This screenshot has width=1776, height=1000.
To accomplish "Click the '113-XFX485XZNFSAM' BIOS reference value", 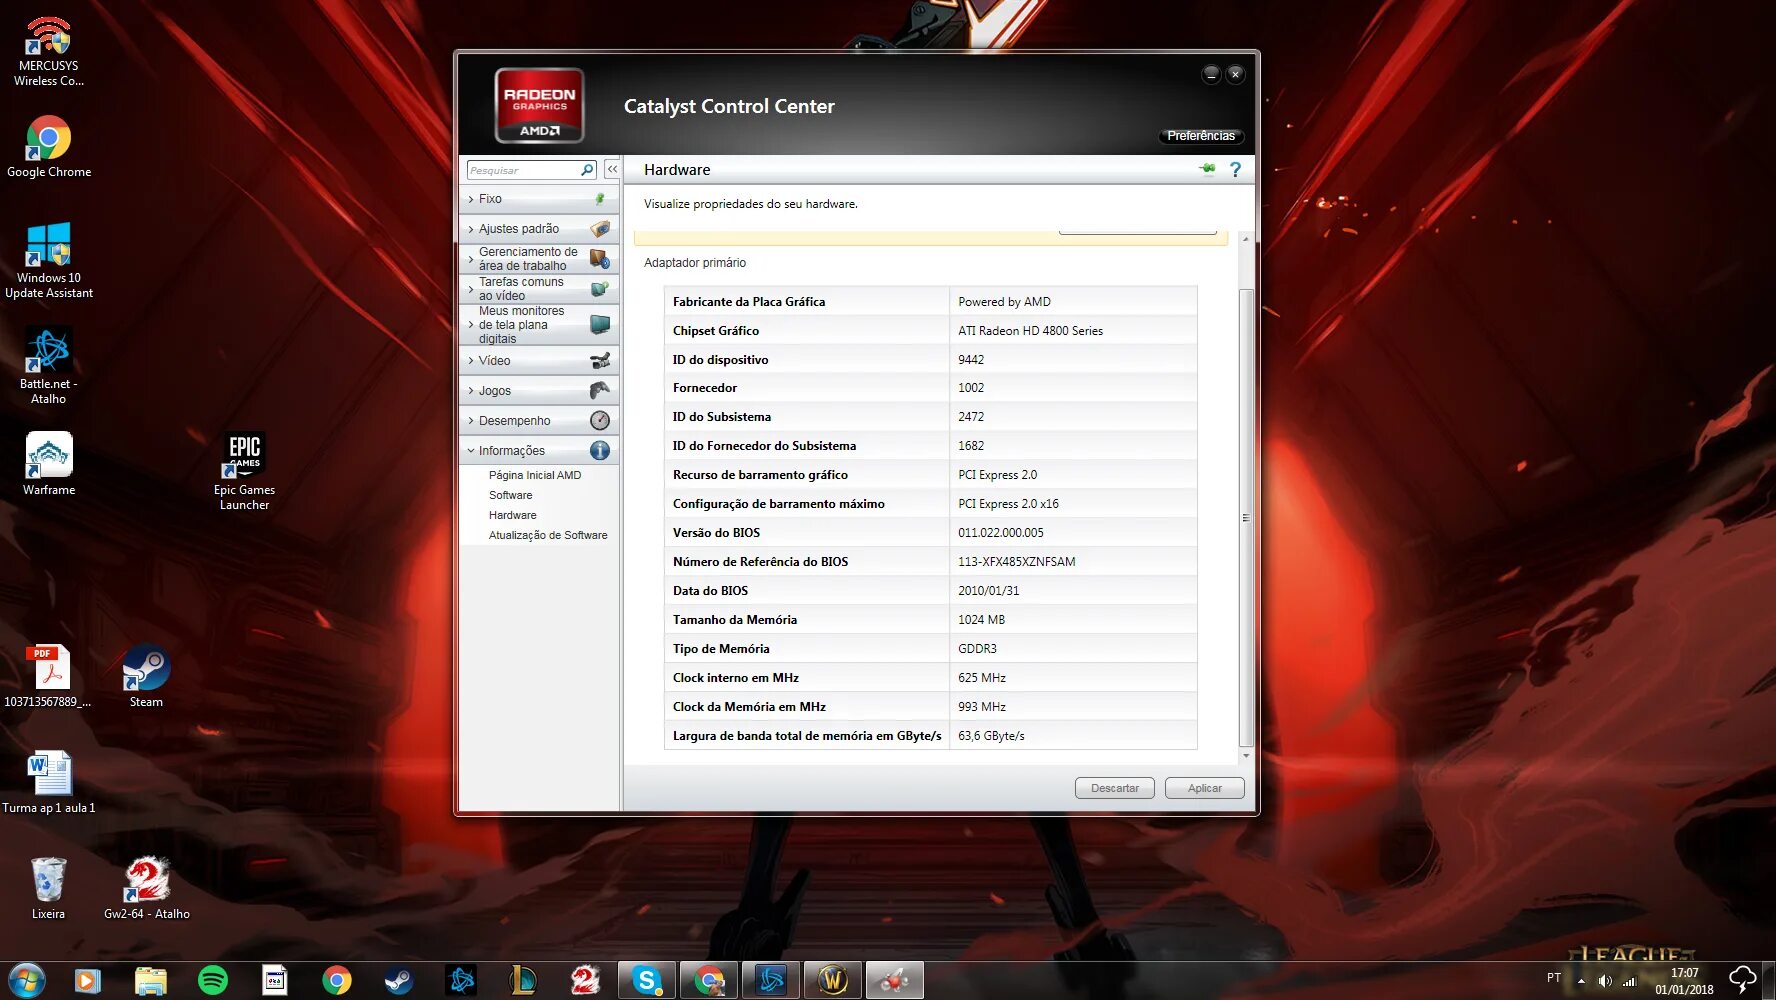I will [x=1016, y=562].
